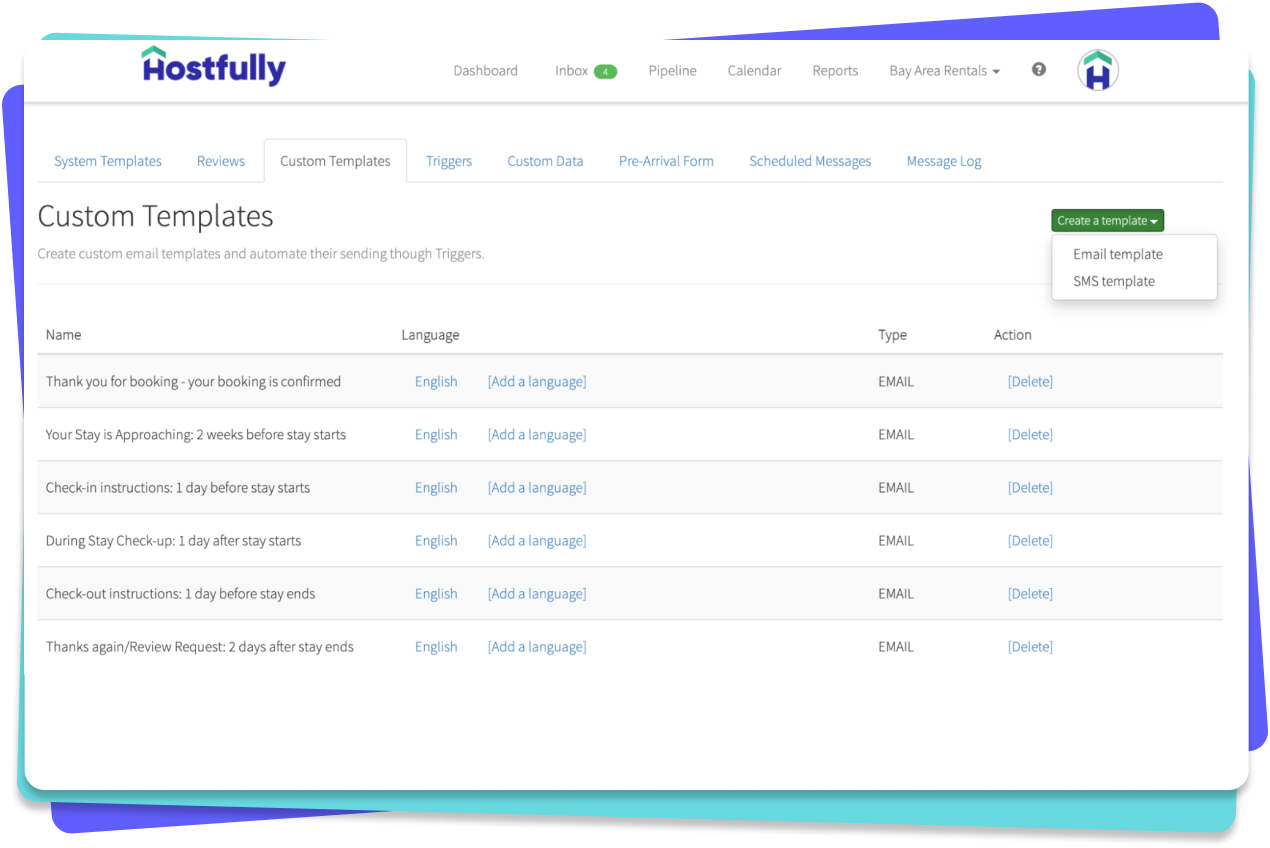Choose SMS template from the menu
The image size is (1270, 848).
pos(1113,281)
